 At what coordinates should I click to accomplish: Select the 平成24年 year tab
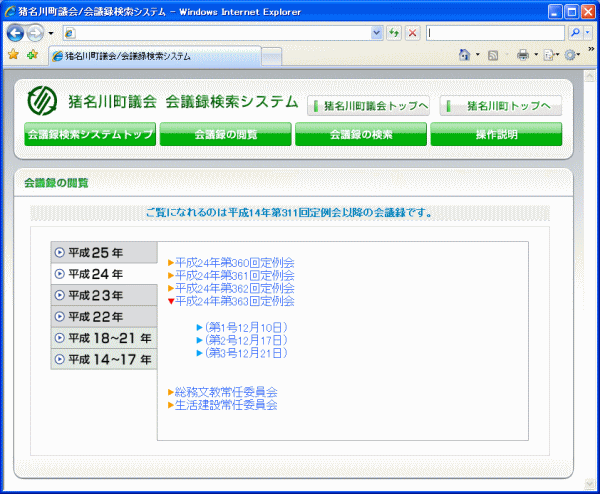[104, 274]
